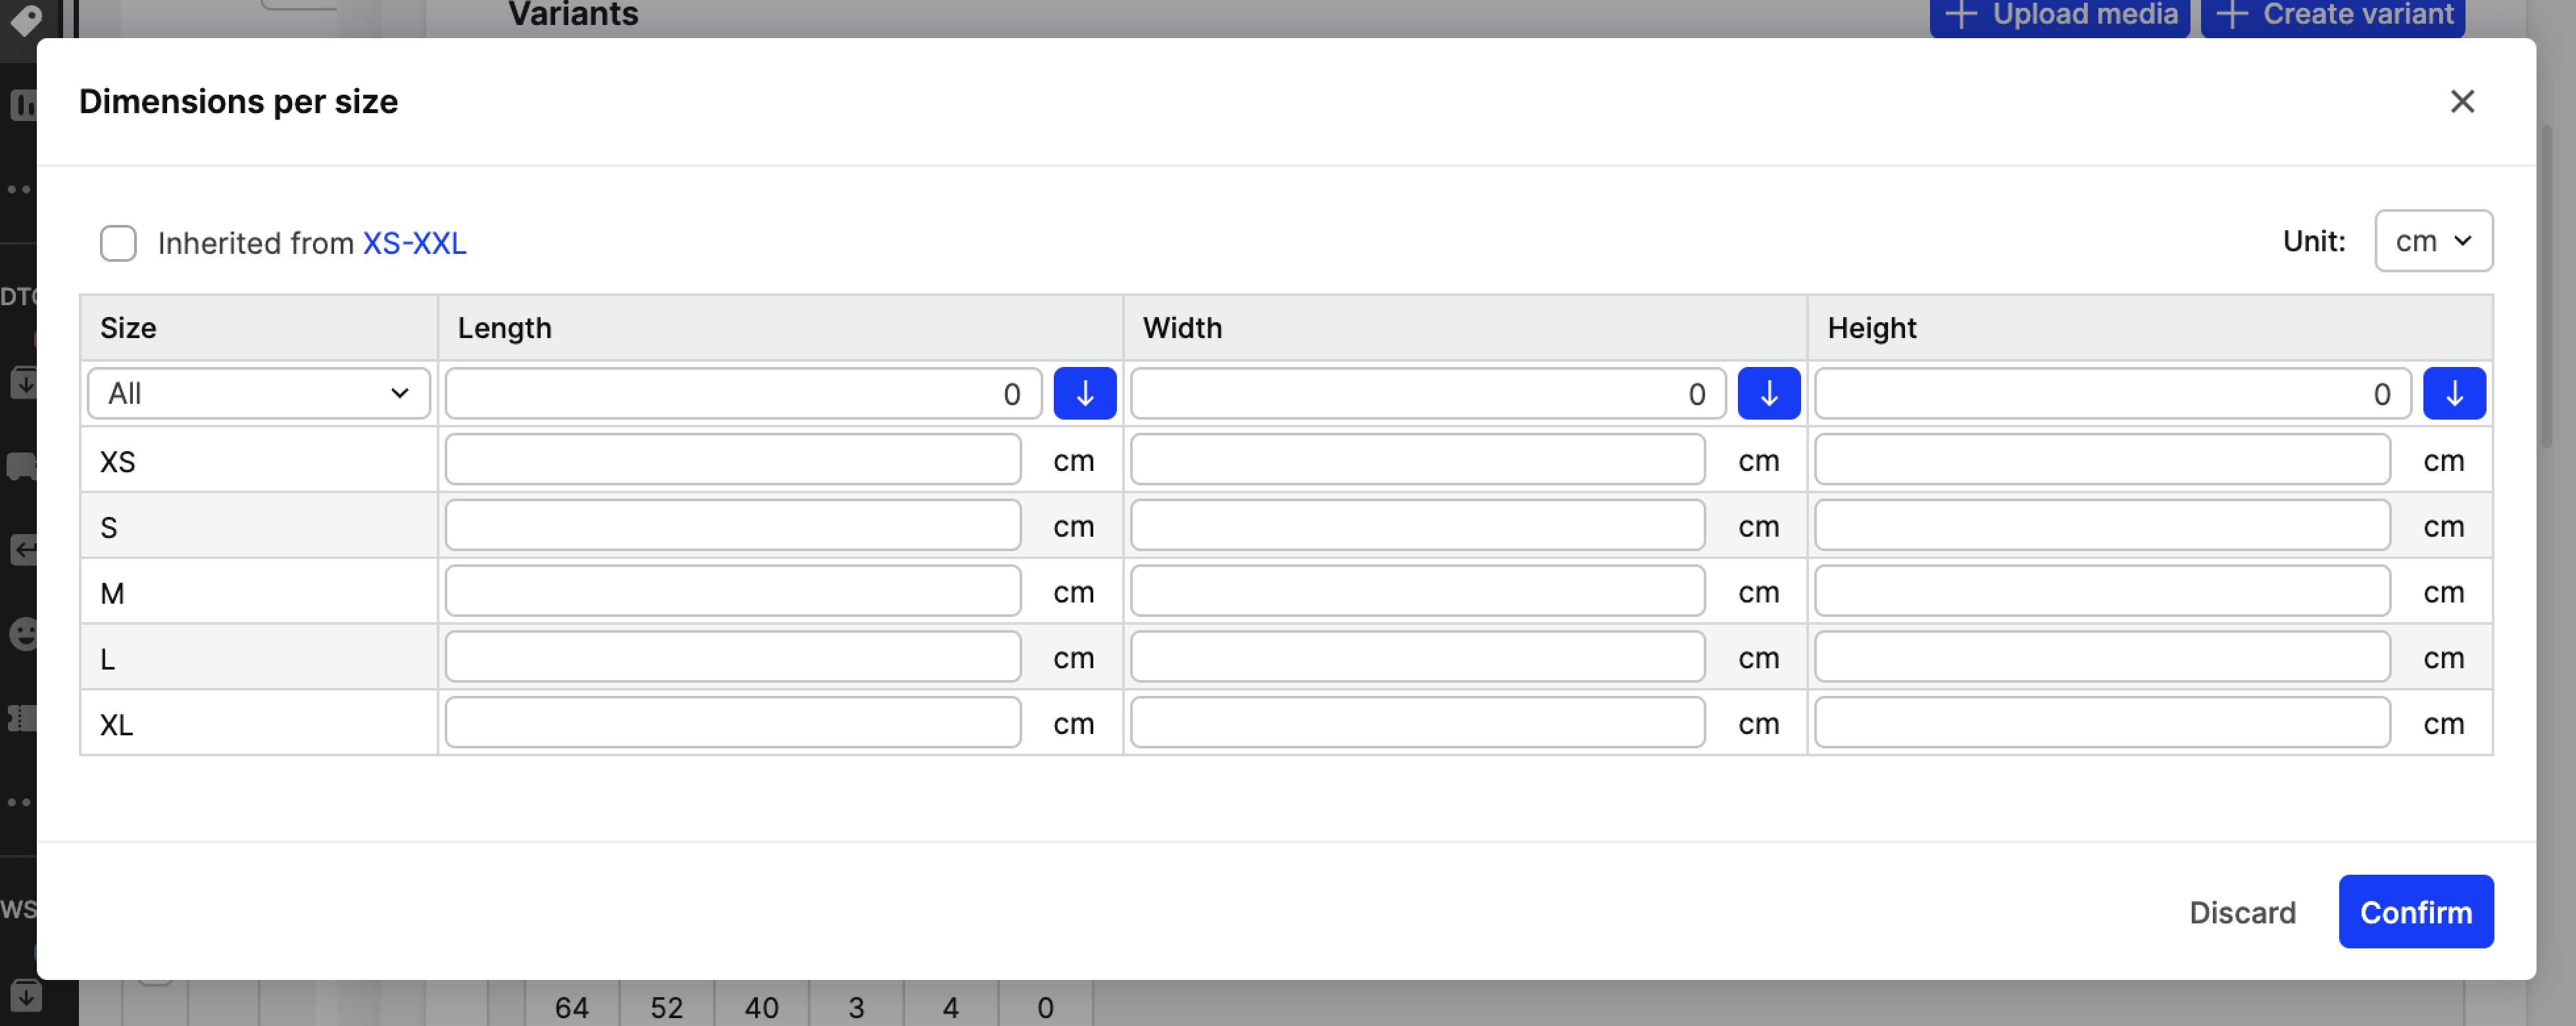Open the XS-XXL size chart link

pos(414,243)
